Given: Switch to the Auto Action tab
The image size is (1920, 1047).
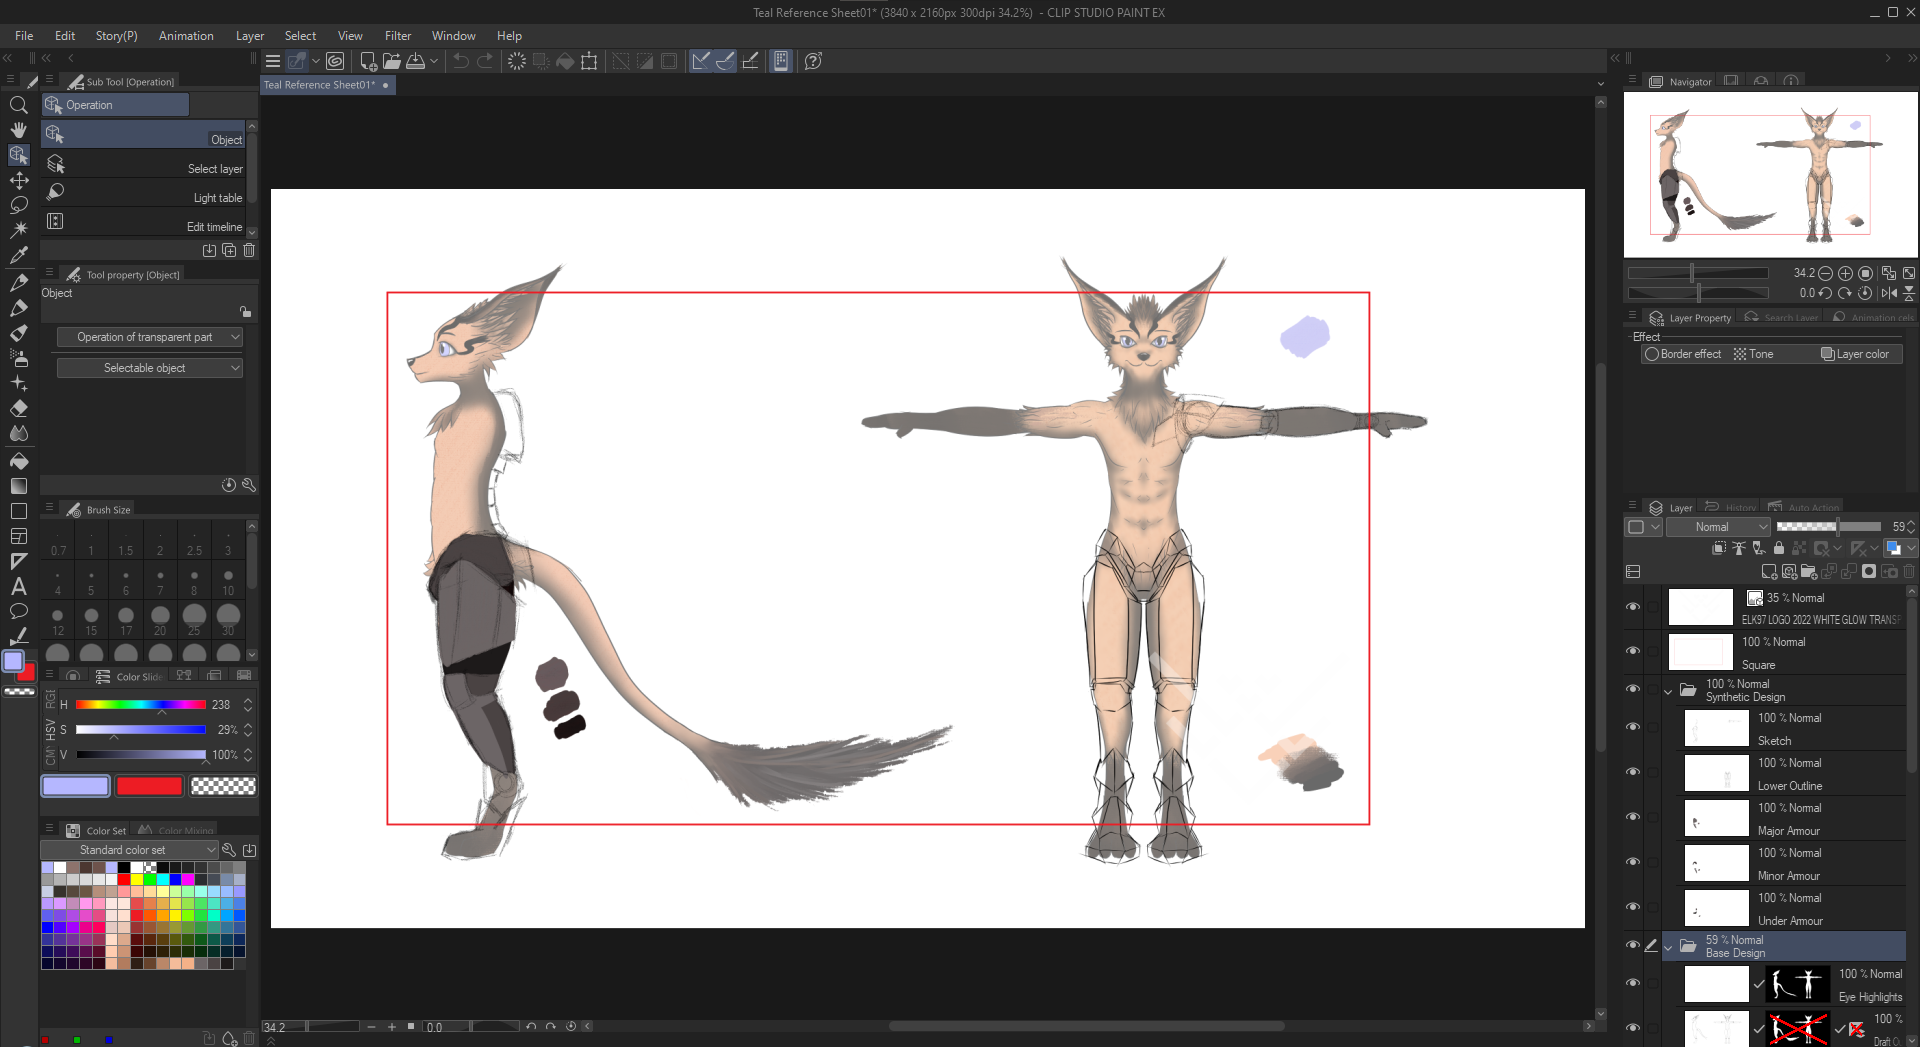Looking at the screenshot, I should point(1803,507).
